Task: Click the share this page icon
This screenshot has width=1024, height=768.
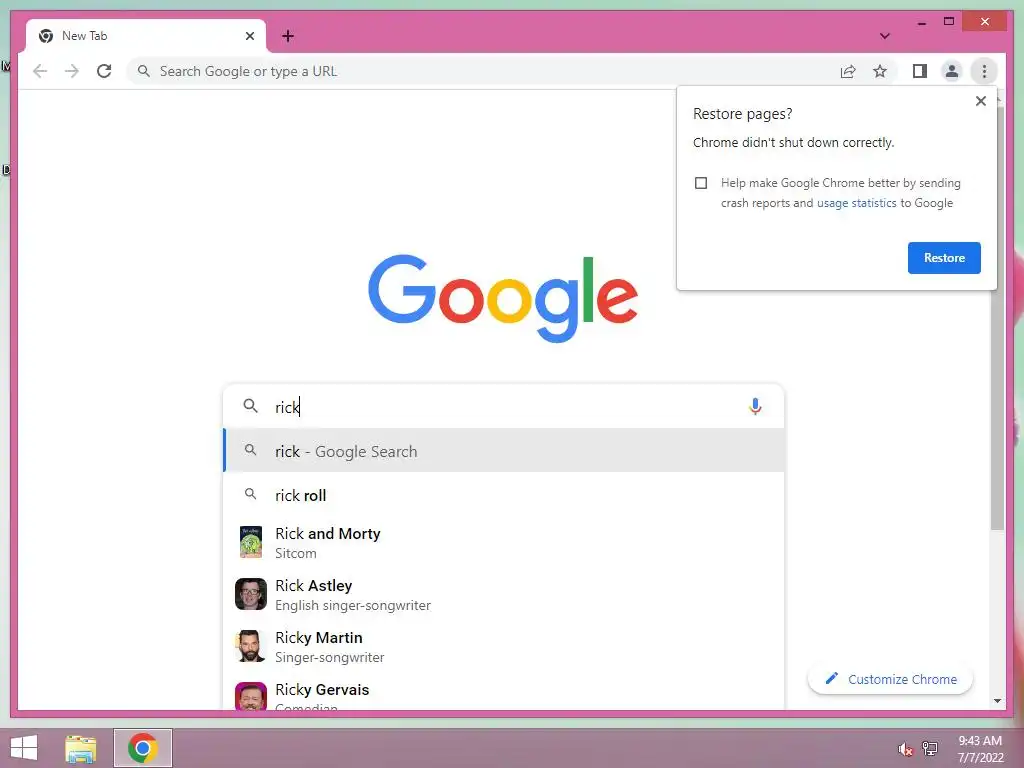Action: click(848, 71)
